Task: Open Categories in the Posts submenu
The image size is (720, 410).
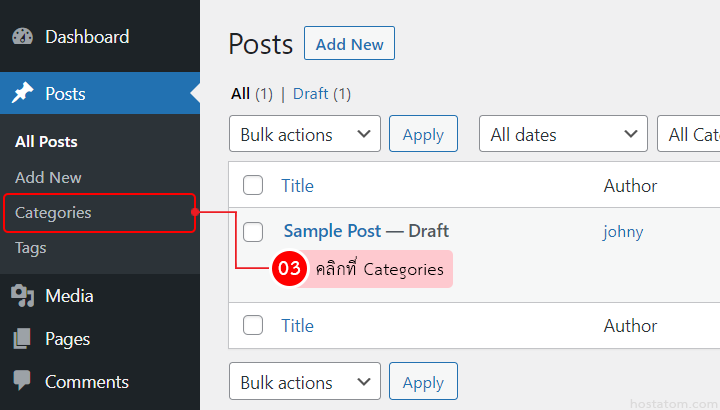Action: click(53, 213)
